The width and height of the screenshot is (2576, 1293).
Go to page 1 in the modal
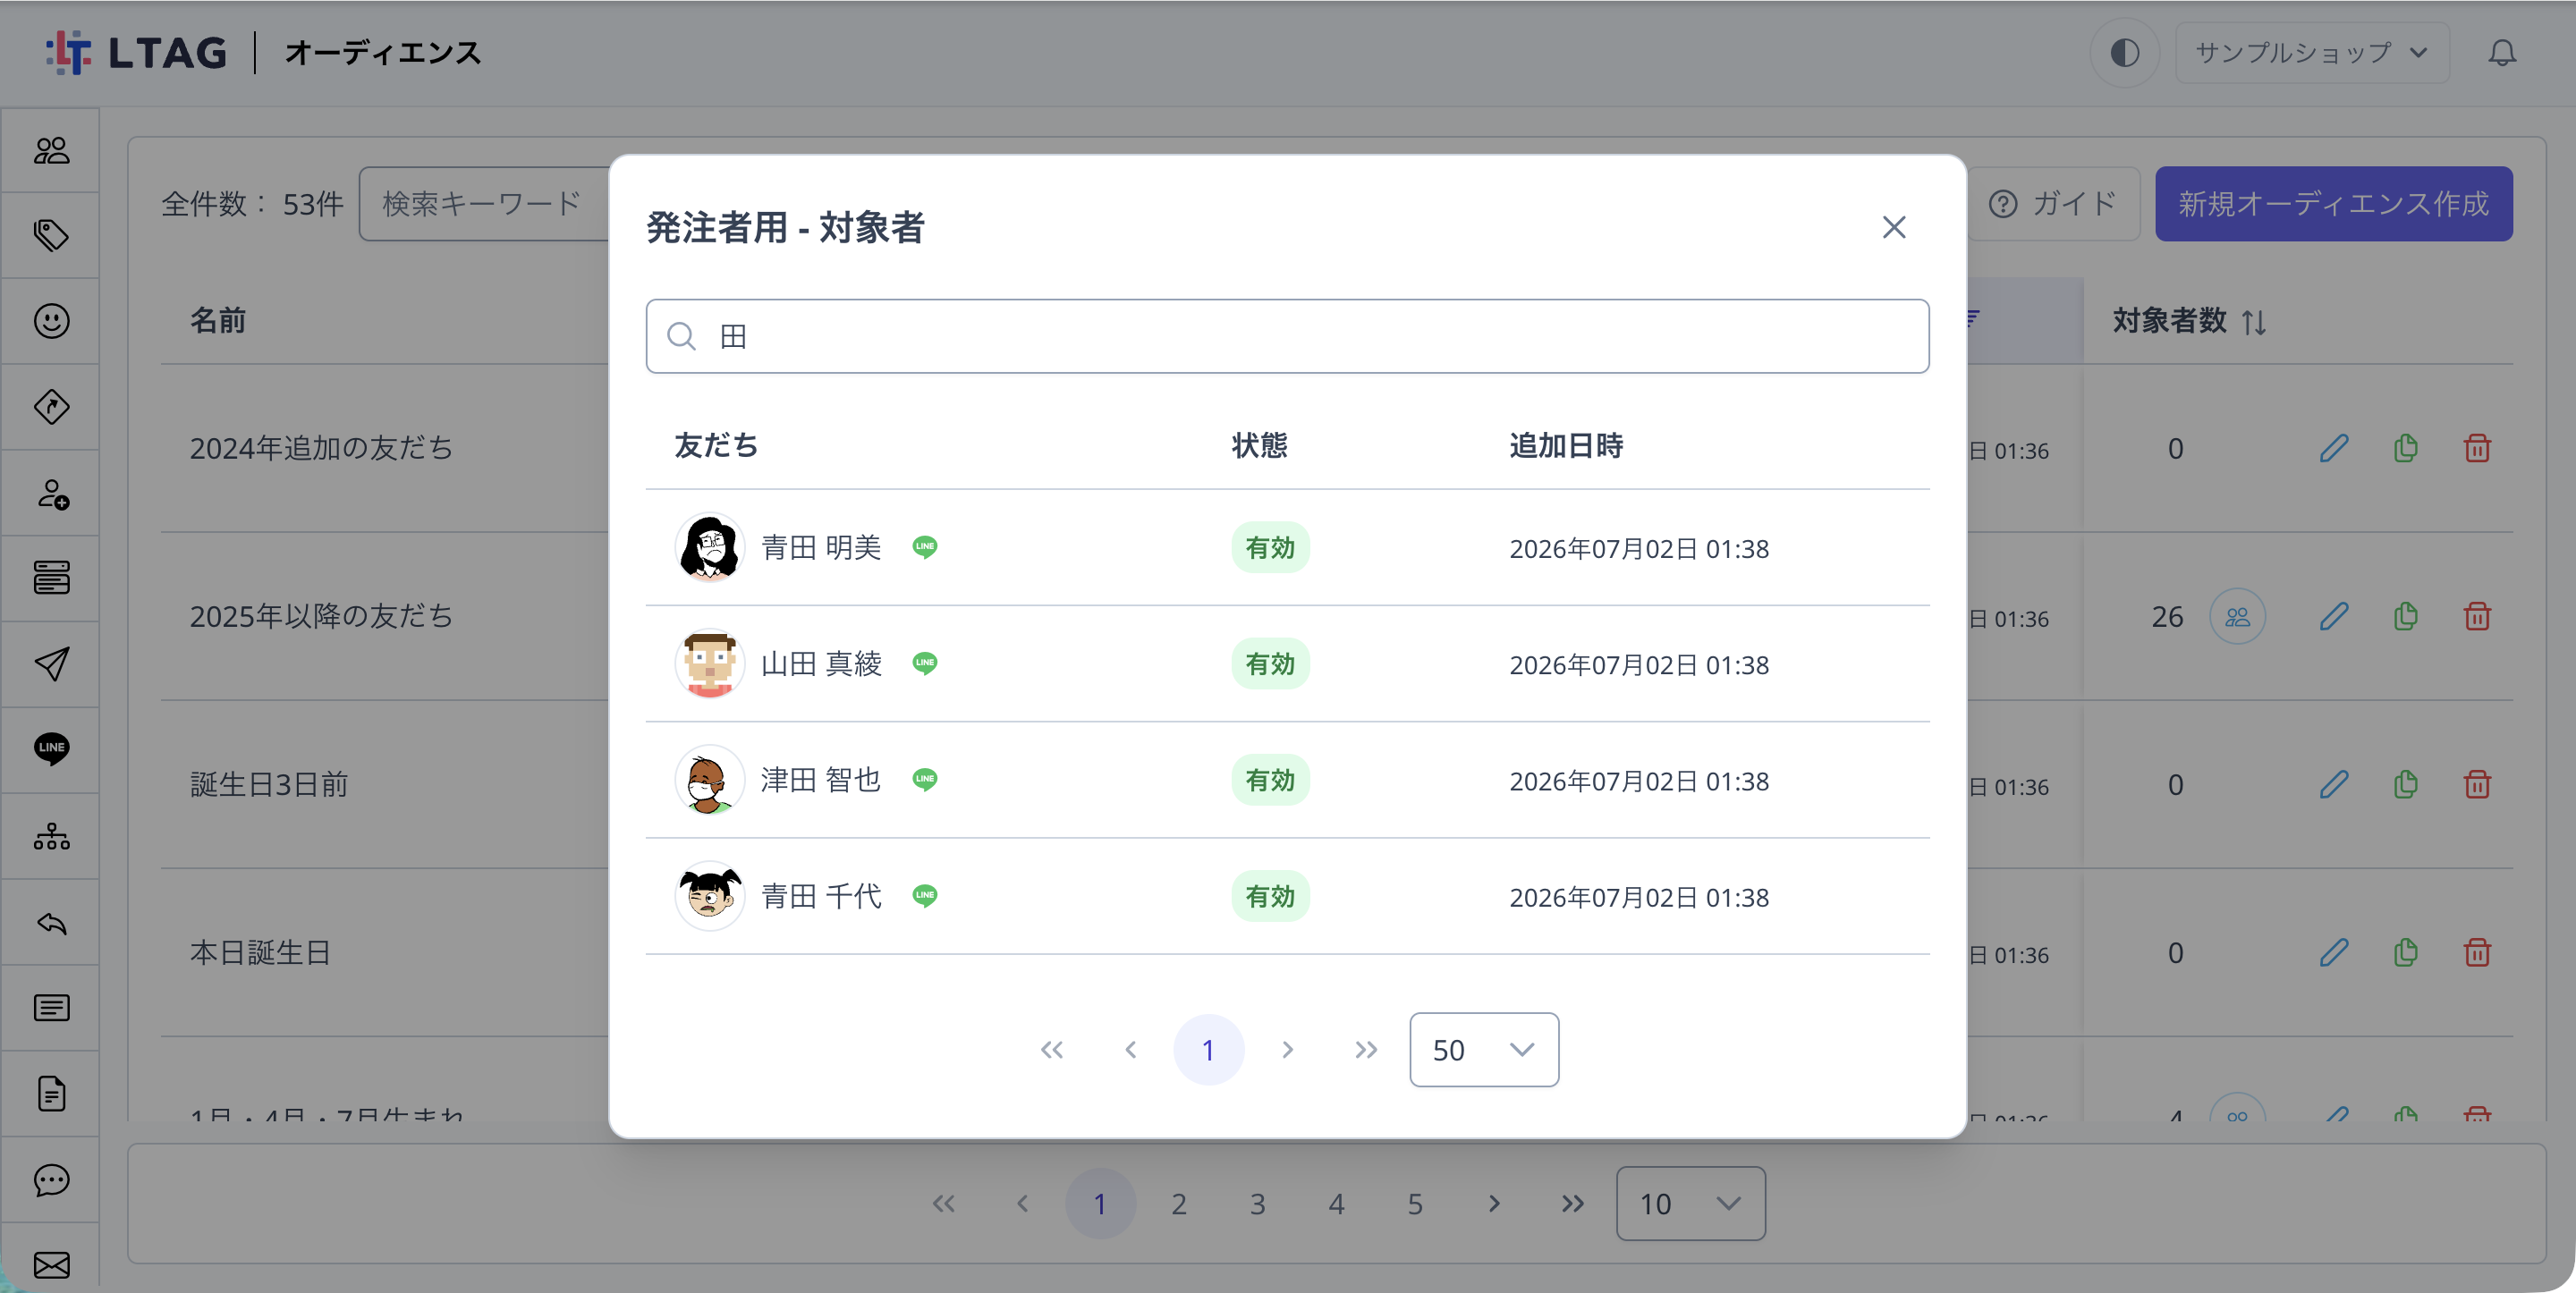pyautogui.click(x=1208, y=1049)
